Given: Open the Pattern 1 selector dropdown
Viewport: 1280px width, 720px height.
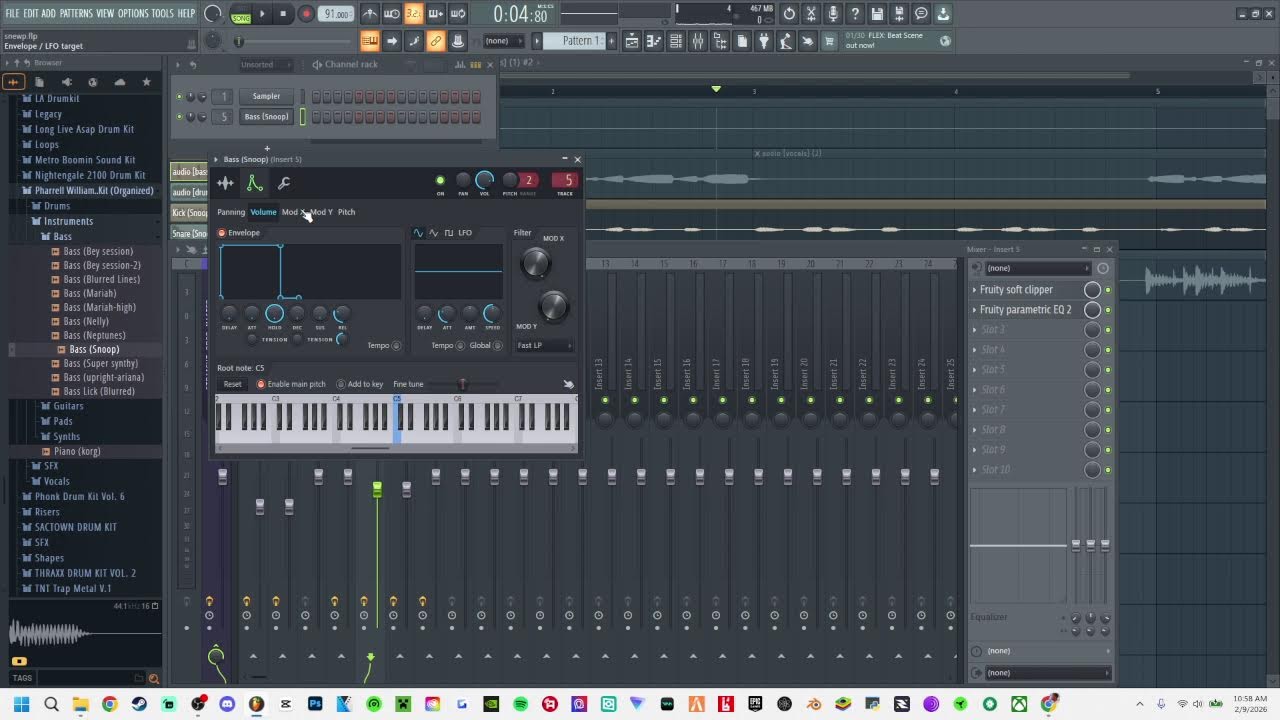Looking at the screenshot, I should tap(582, 41).
